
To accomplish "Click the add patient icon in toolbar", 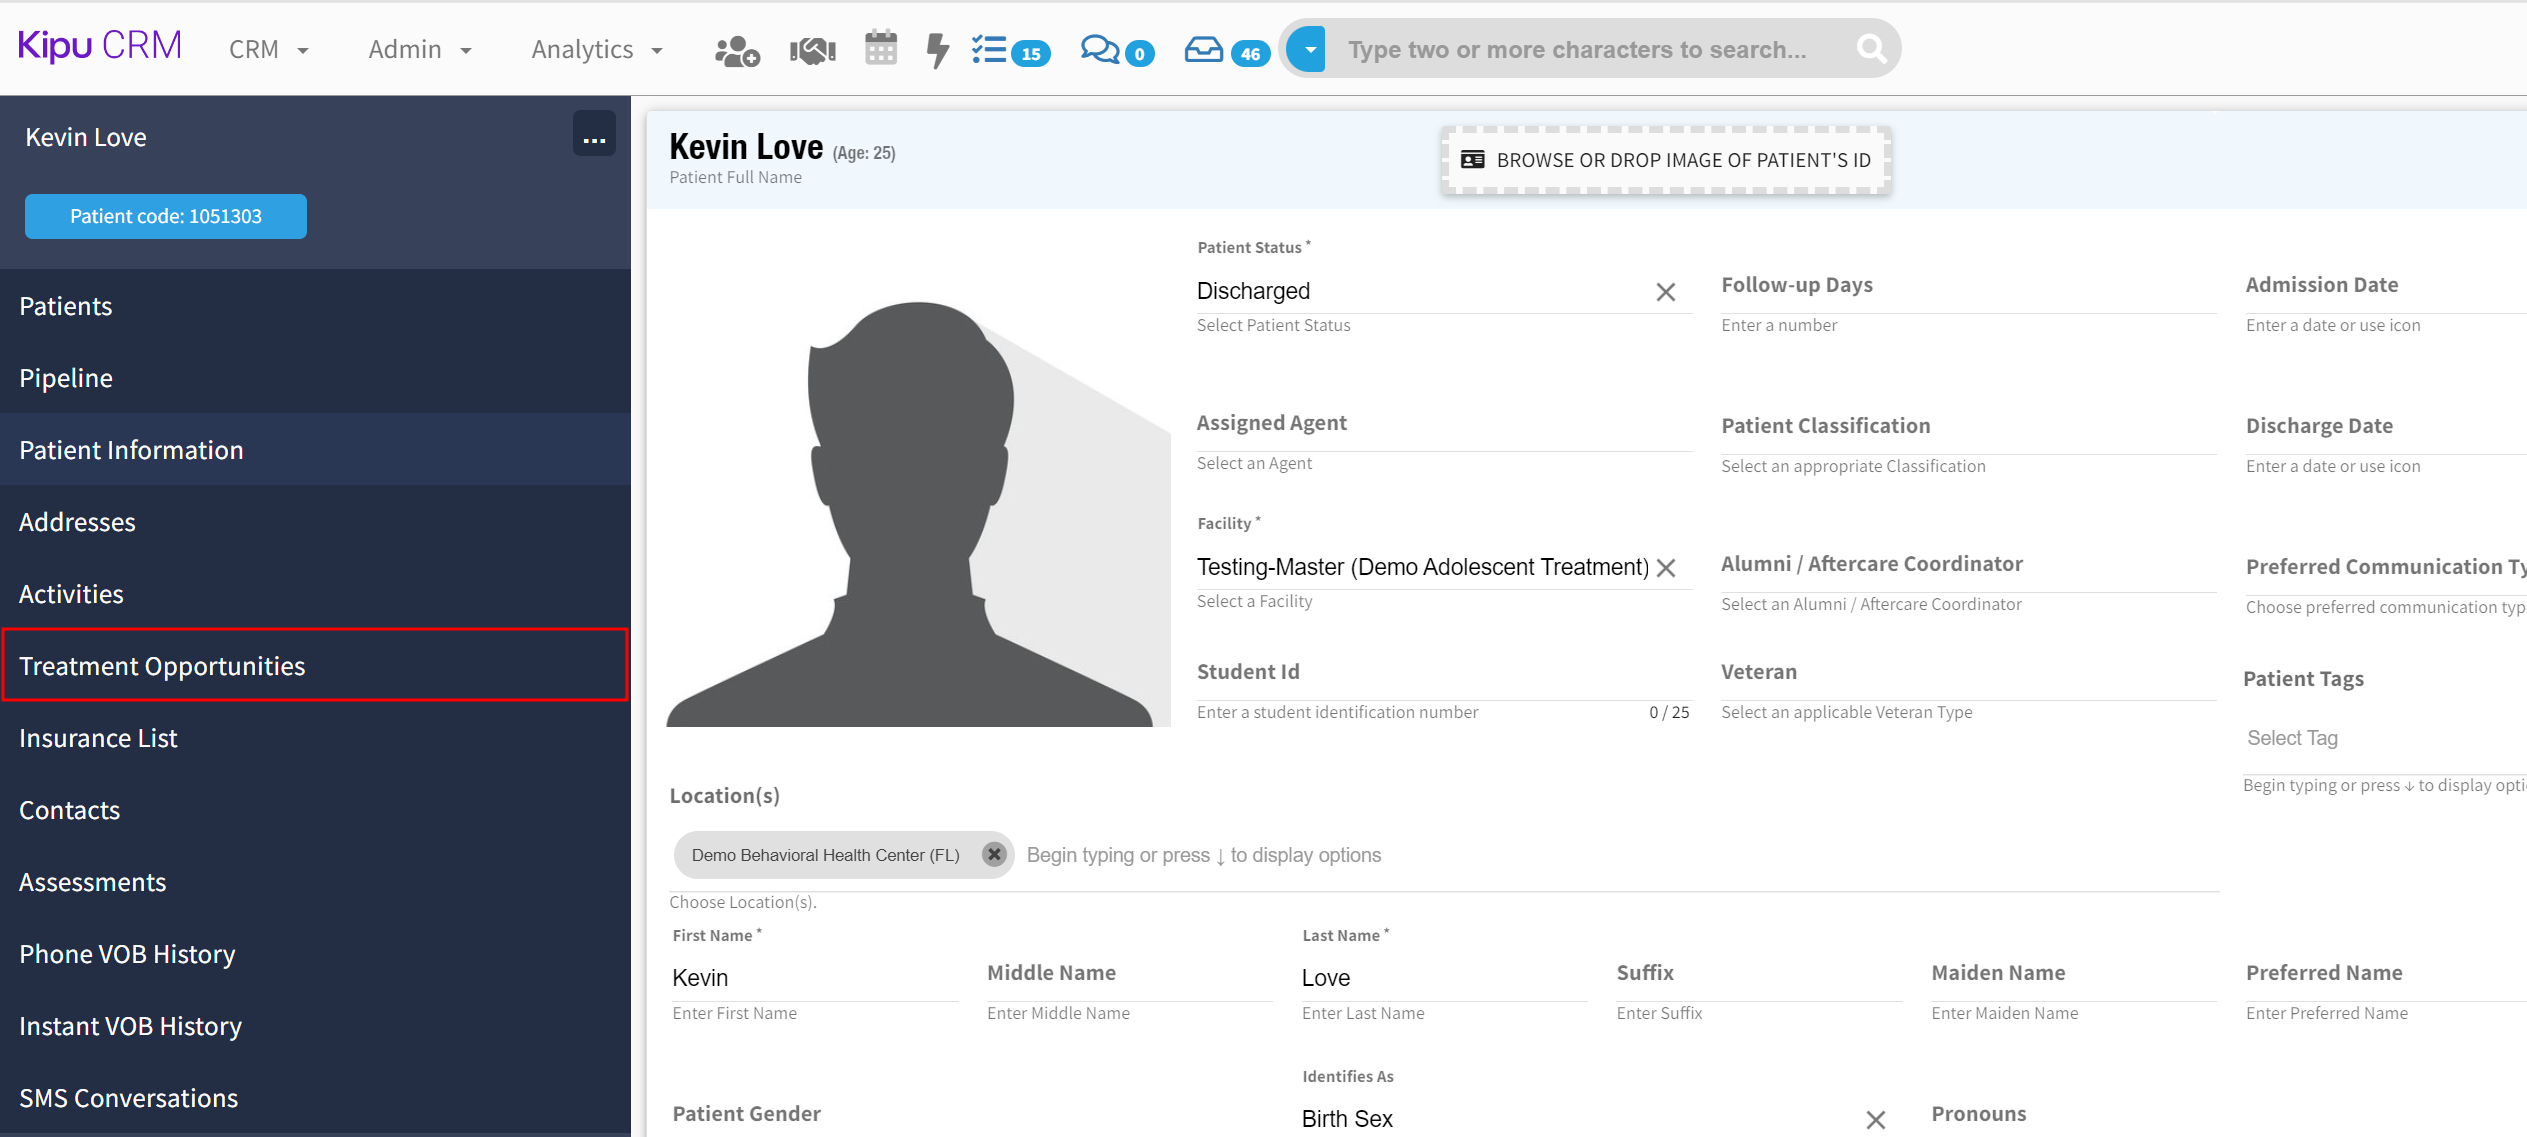I will click(737, 50).
